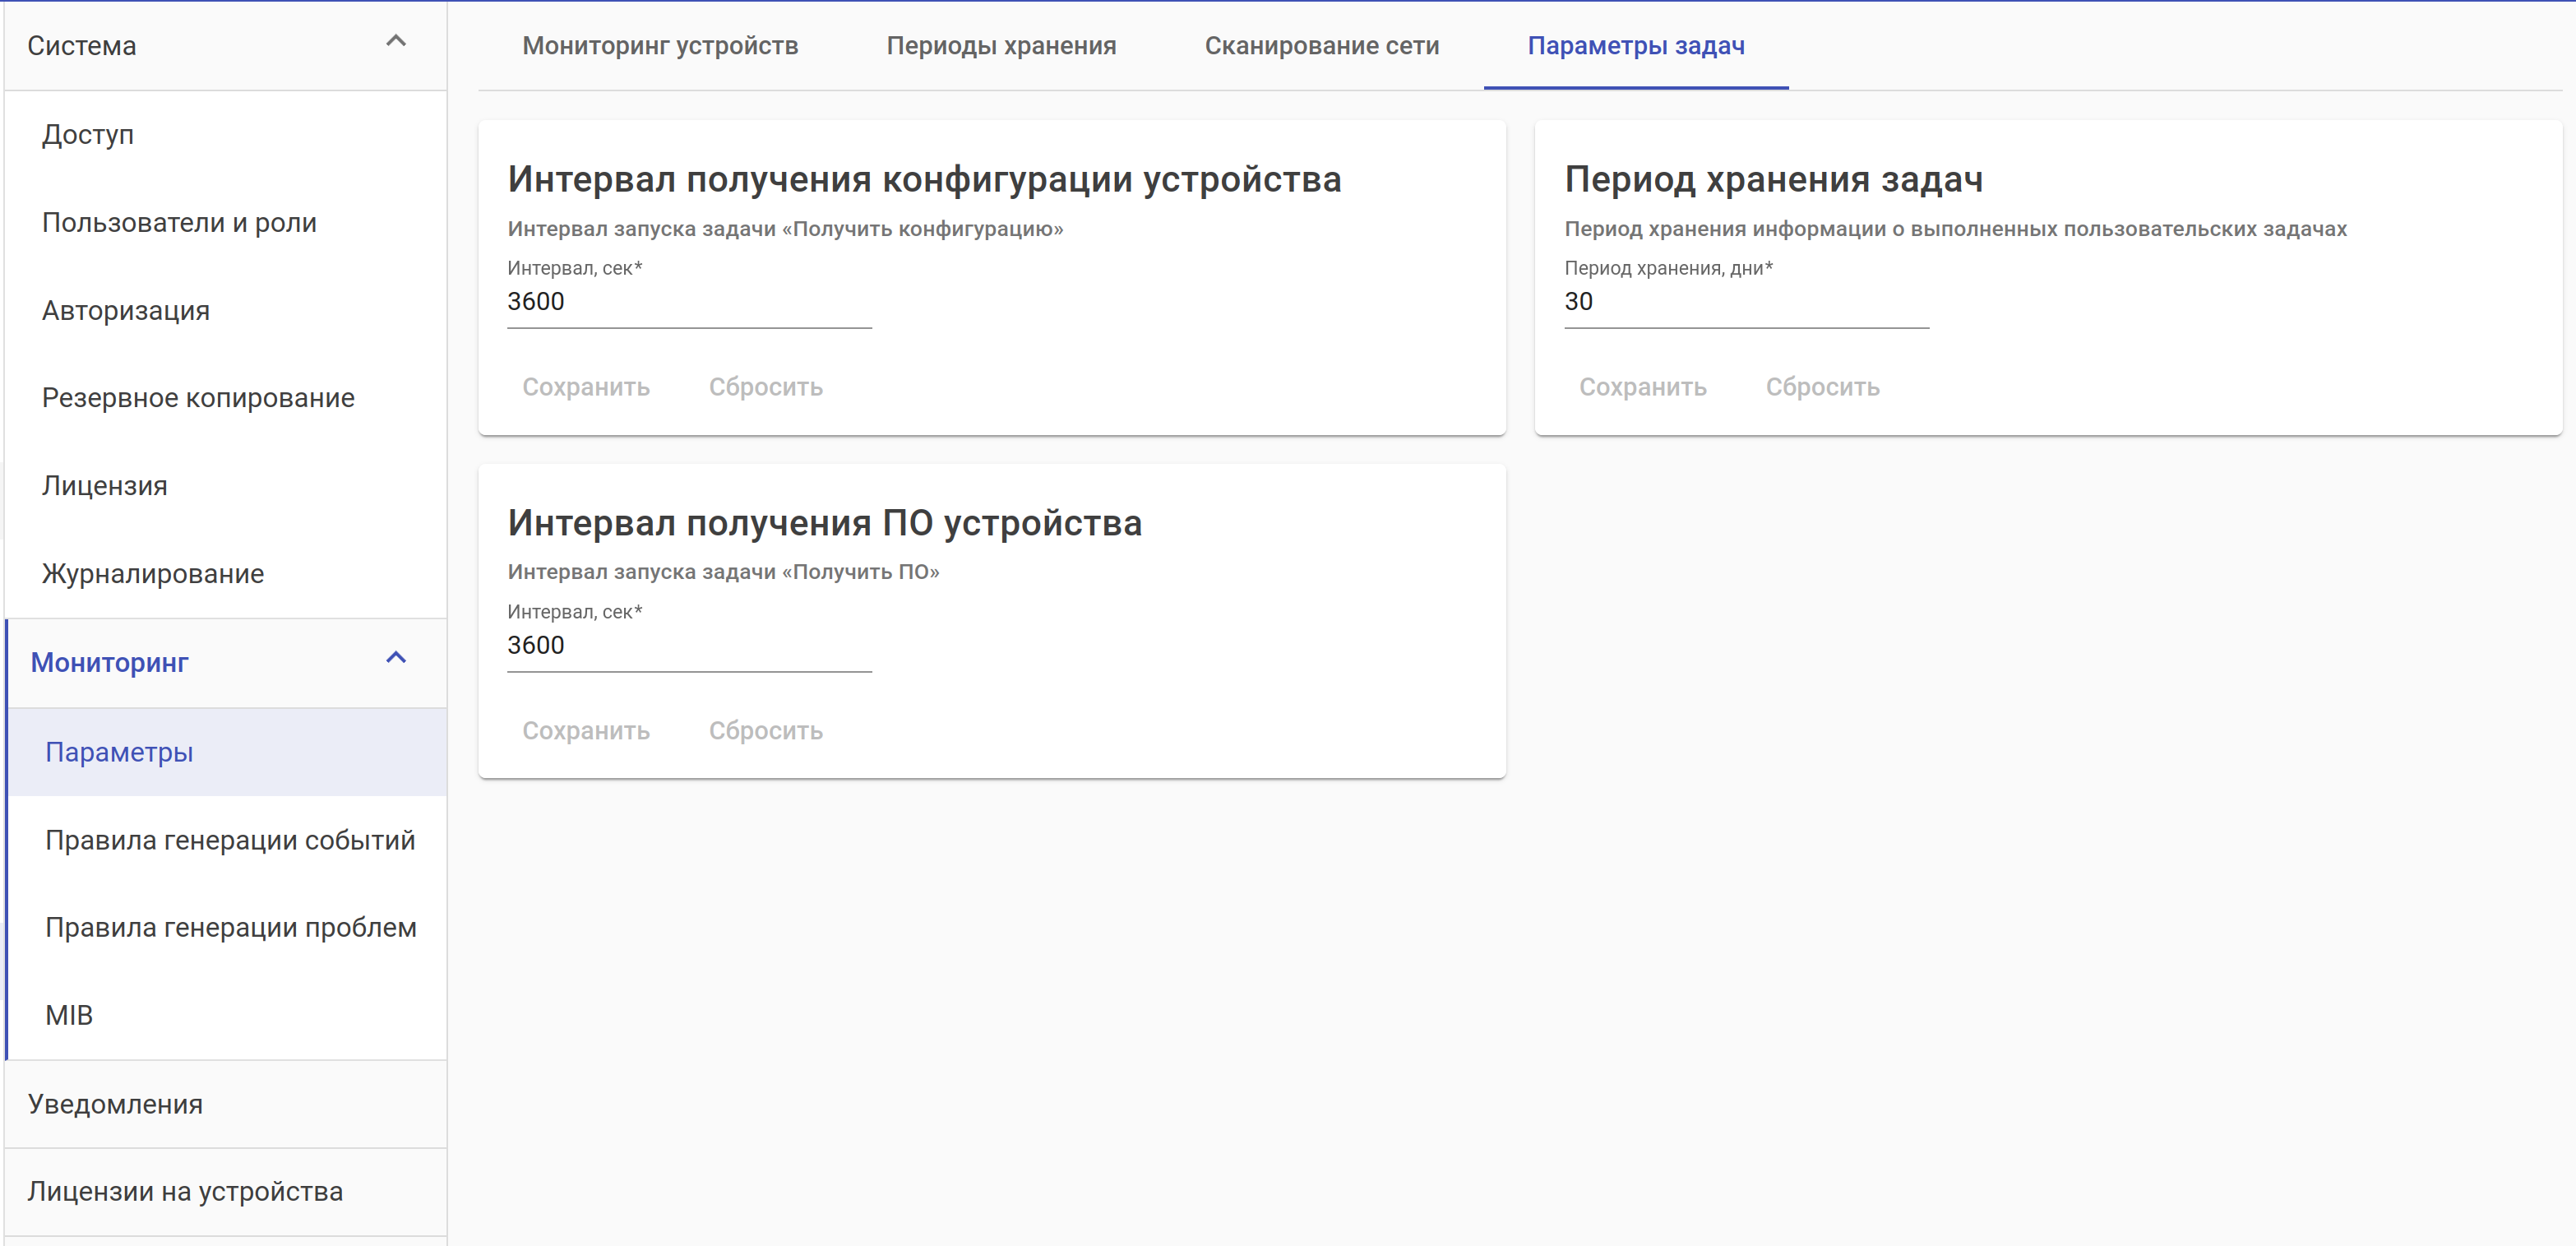Select the Параметры задач tab
2576x1246 pixels.
tap(1635, 46)
